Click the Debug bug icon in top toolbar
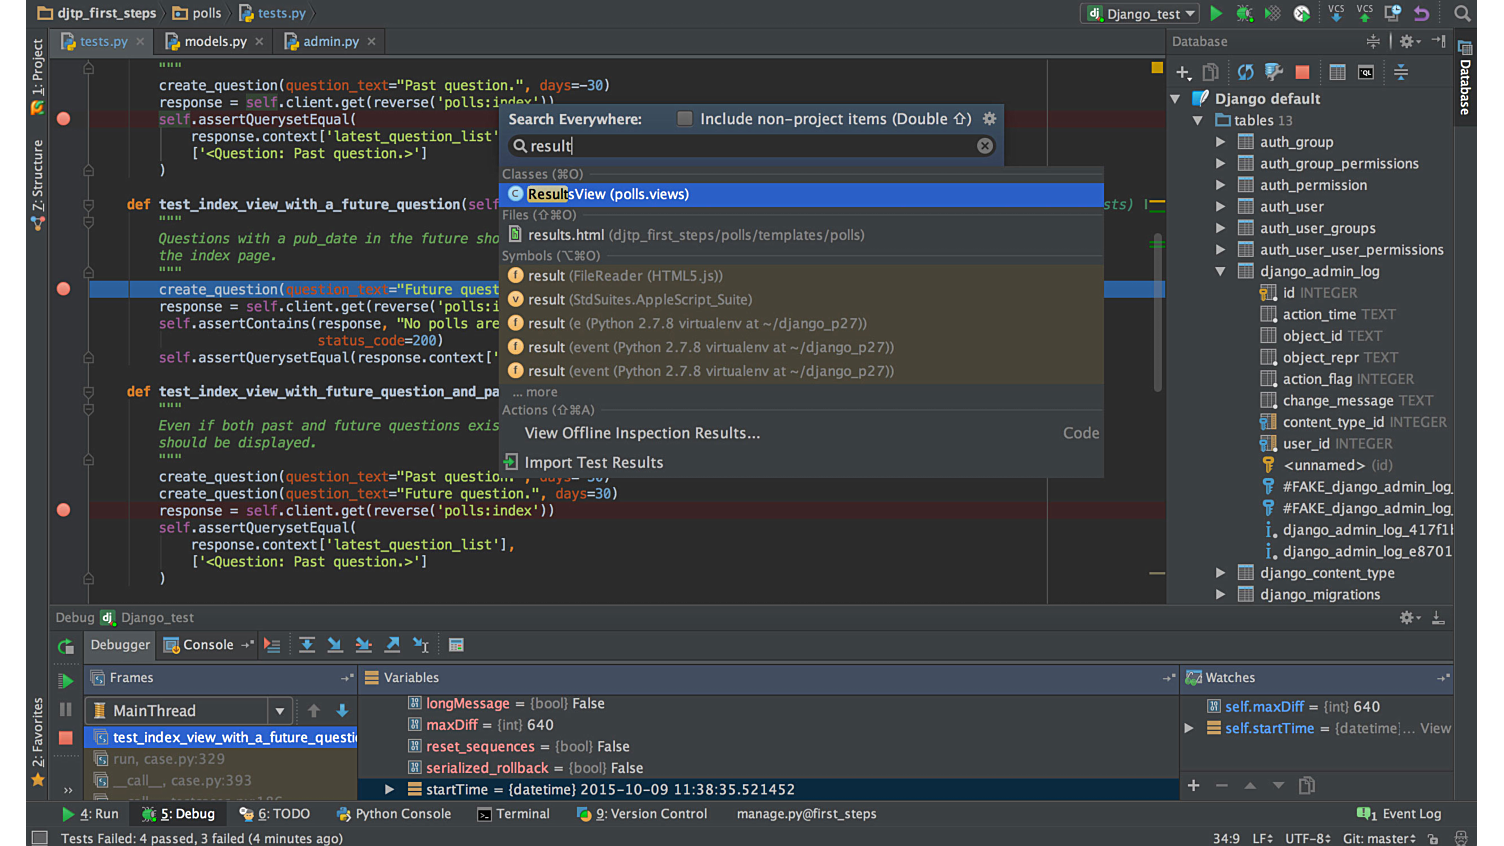1504x846 pixels. [1244, 13]
